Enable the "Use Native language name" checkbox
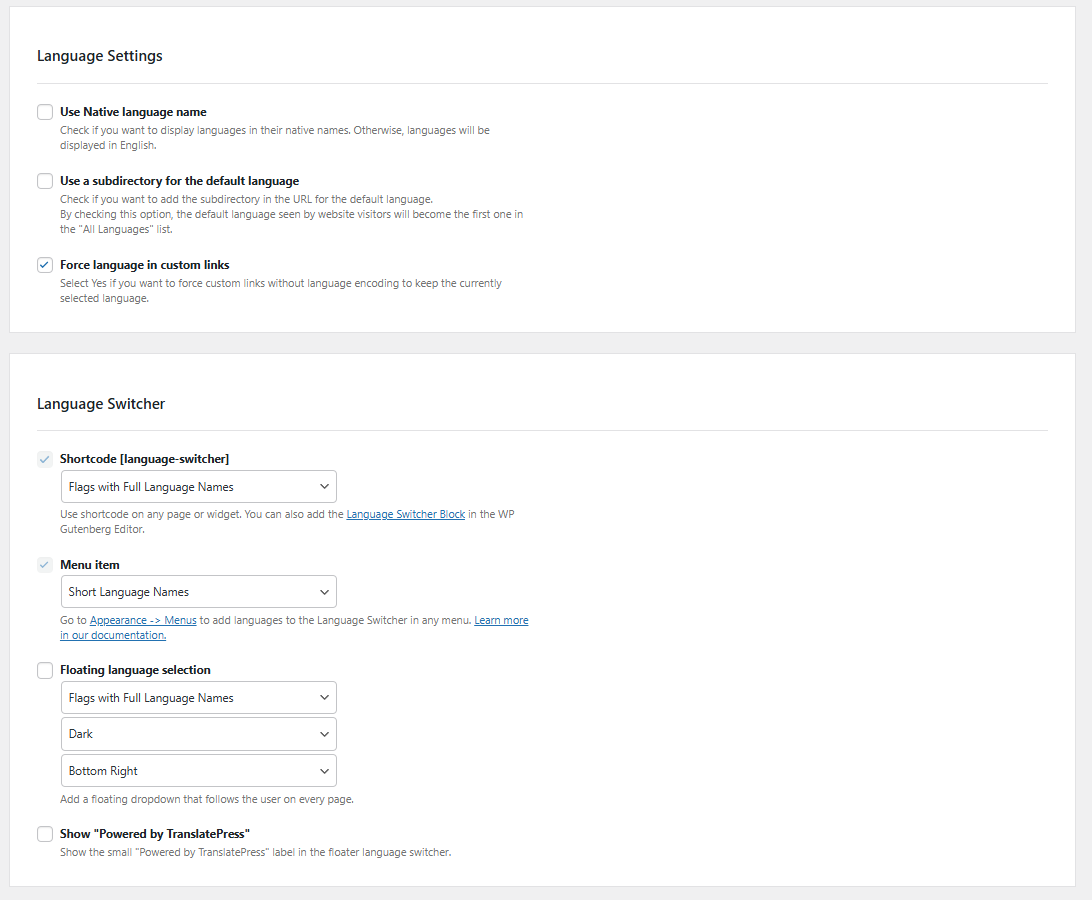This screenshot has height=900, width=1092. [x=44, y=111]
